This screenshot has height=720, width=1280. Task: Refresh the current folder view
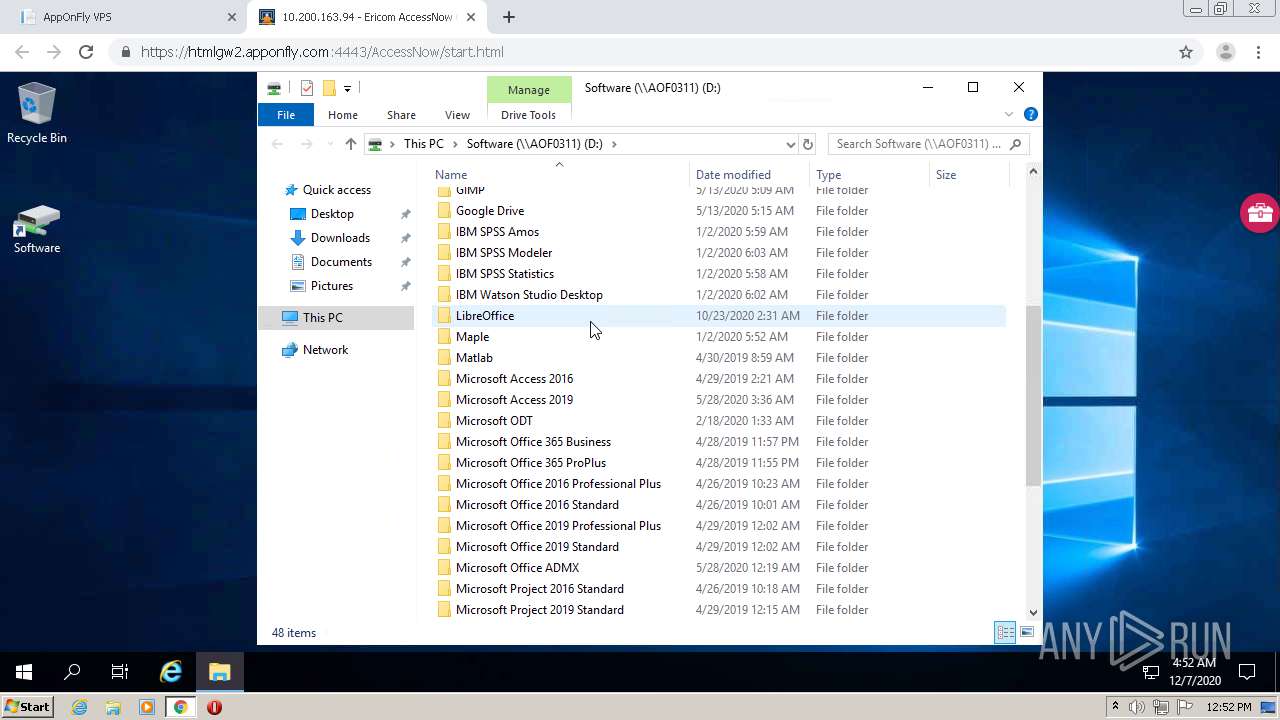coord(808,144)
